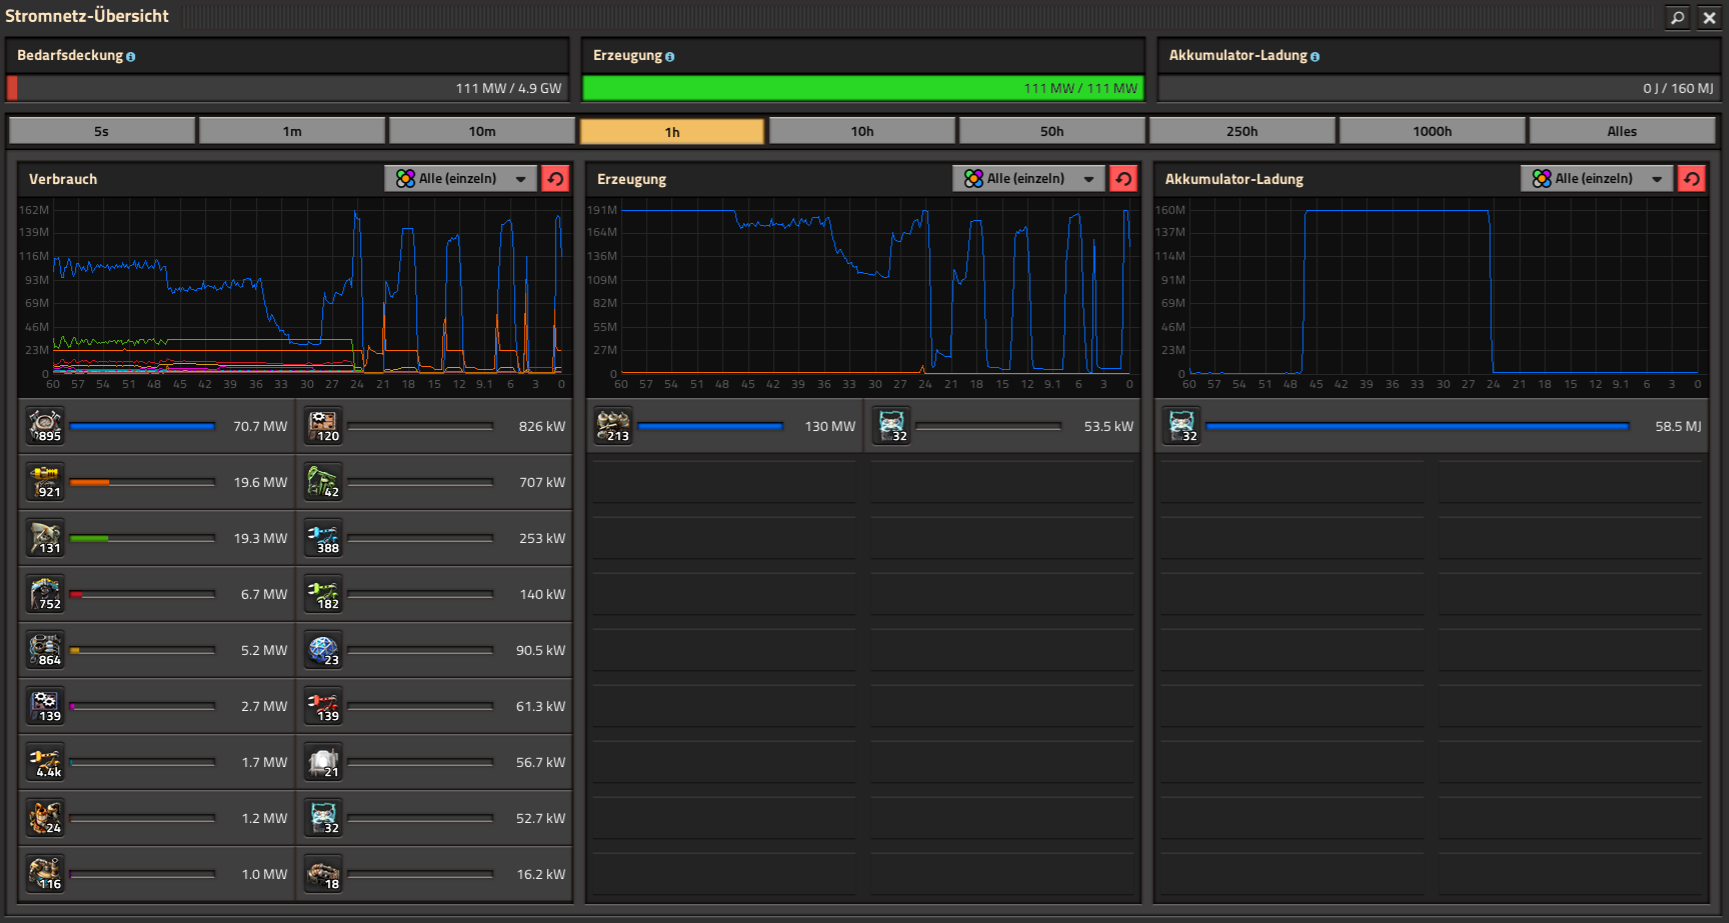Click the blue bar in the 130 MW production row
Image resolution: width=1729 pixels, height=923 pixels.
pyautogui.click(x=710, y=427)
